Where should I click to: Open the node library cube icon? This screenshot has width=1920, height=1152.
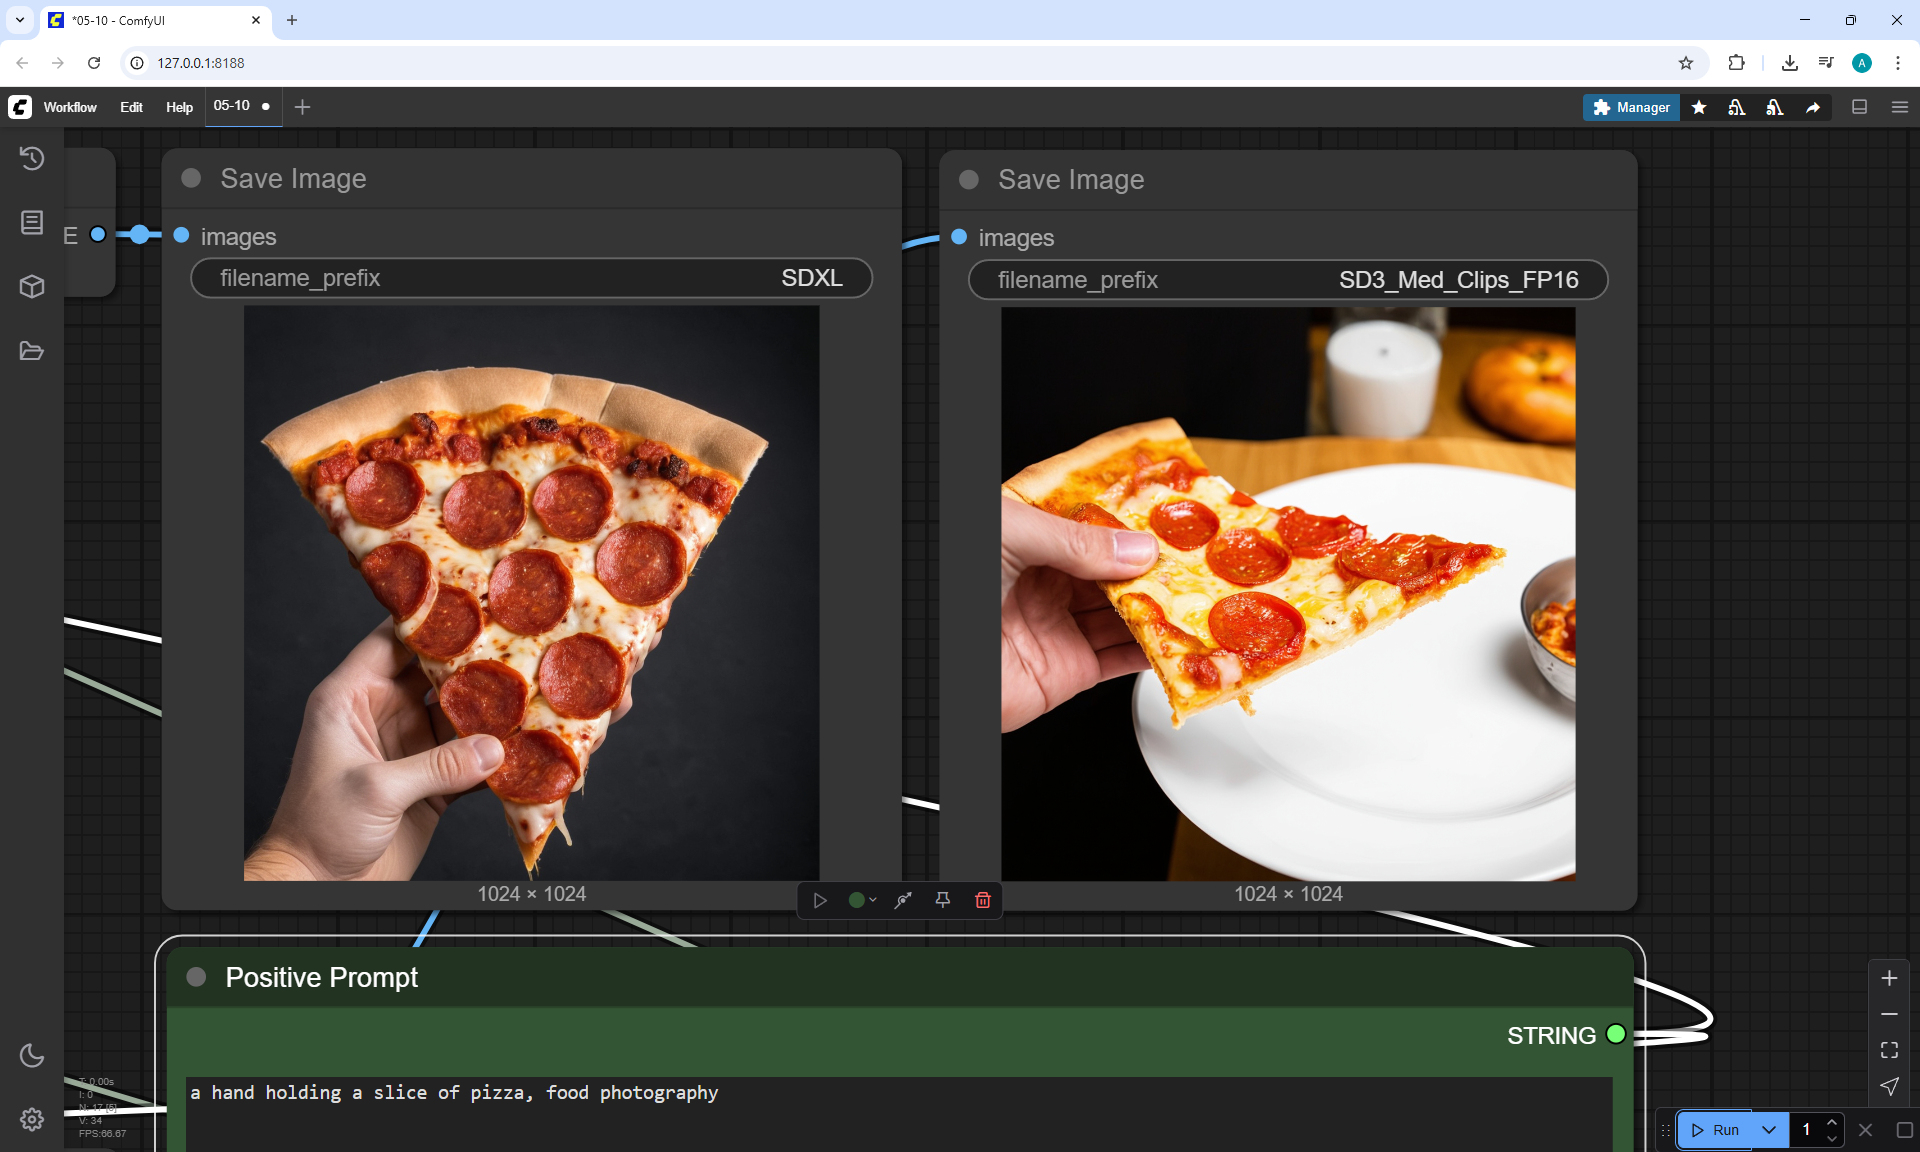click(x=32, y=287)
